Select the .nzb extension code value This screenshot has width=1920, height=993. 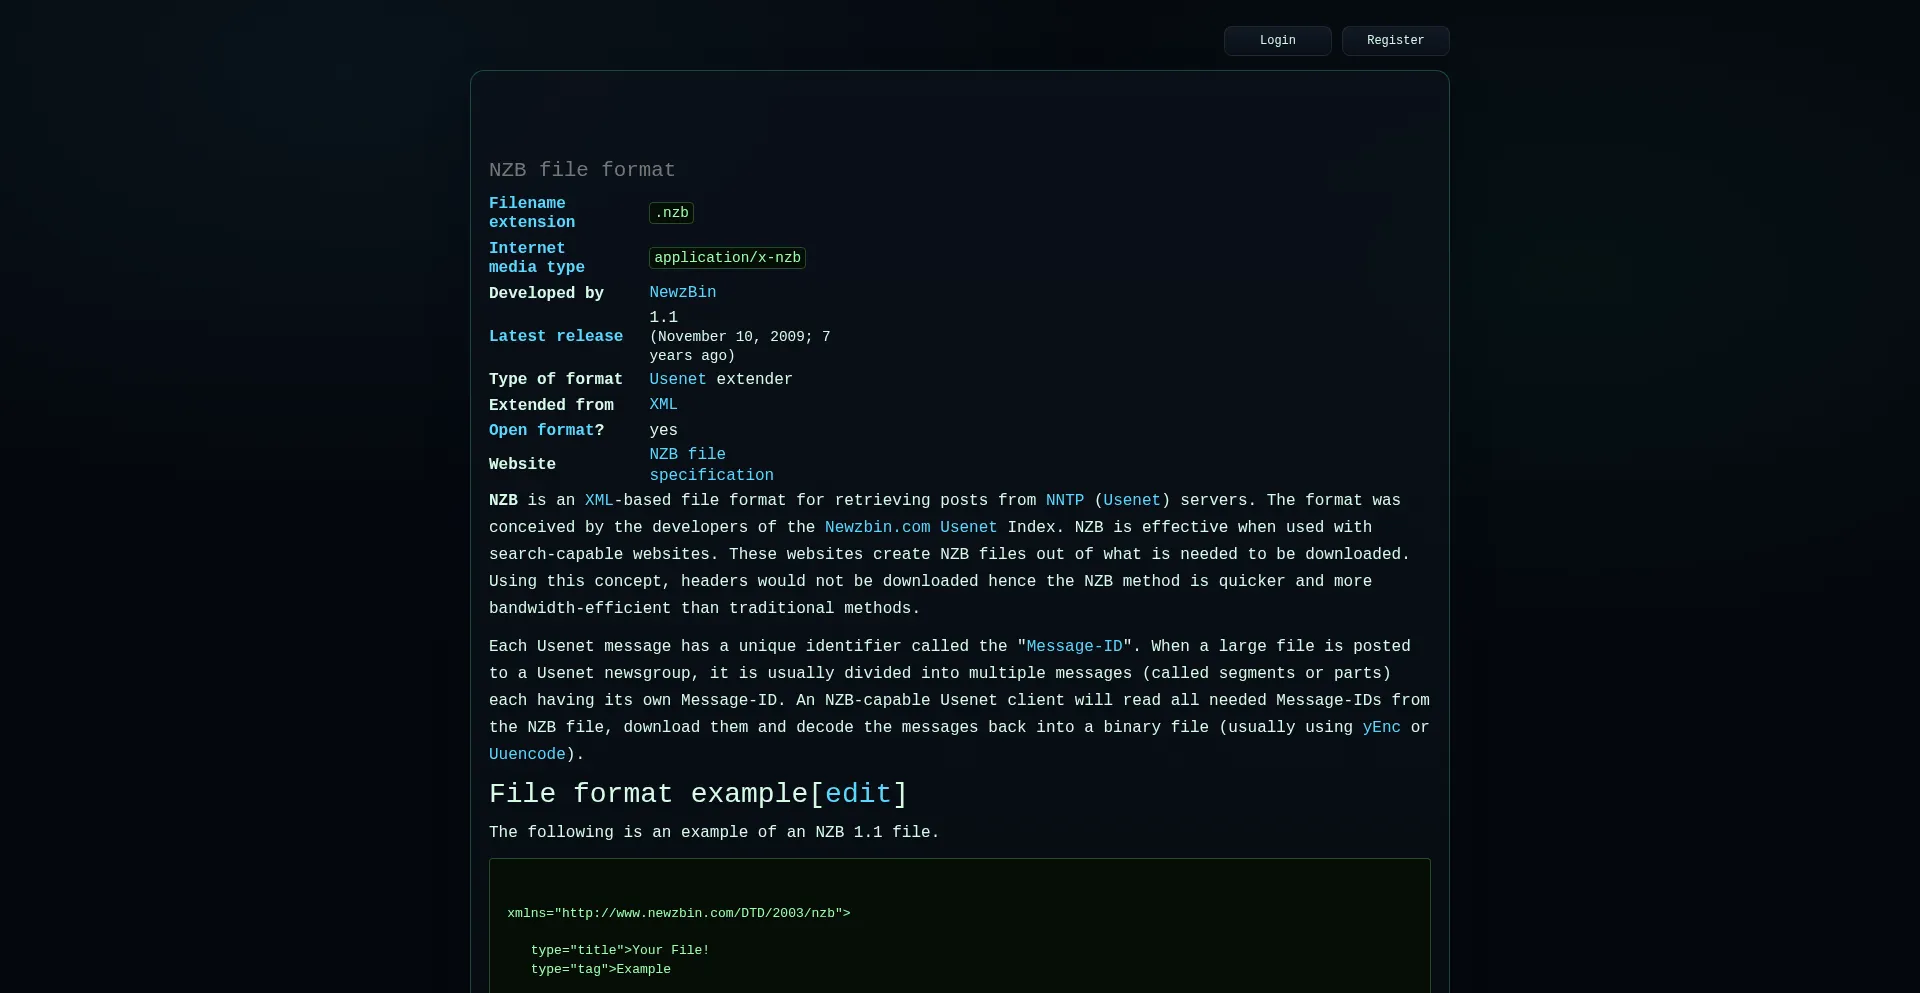point(672,213)
